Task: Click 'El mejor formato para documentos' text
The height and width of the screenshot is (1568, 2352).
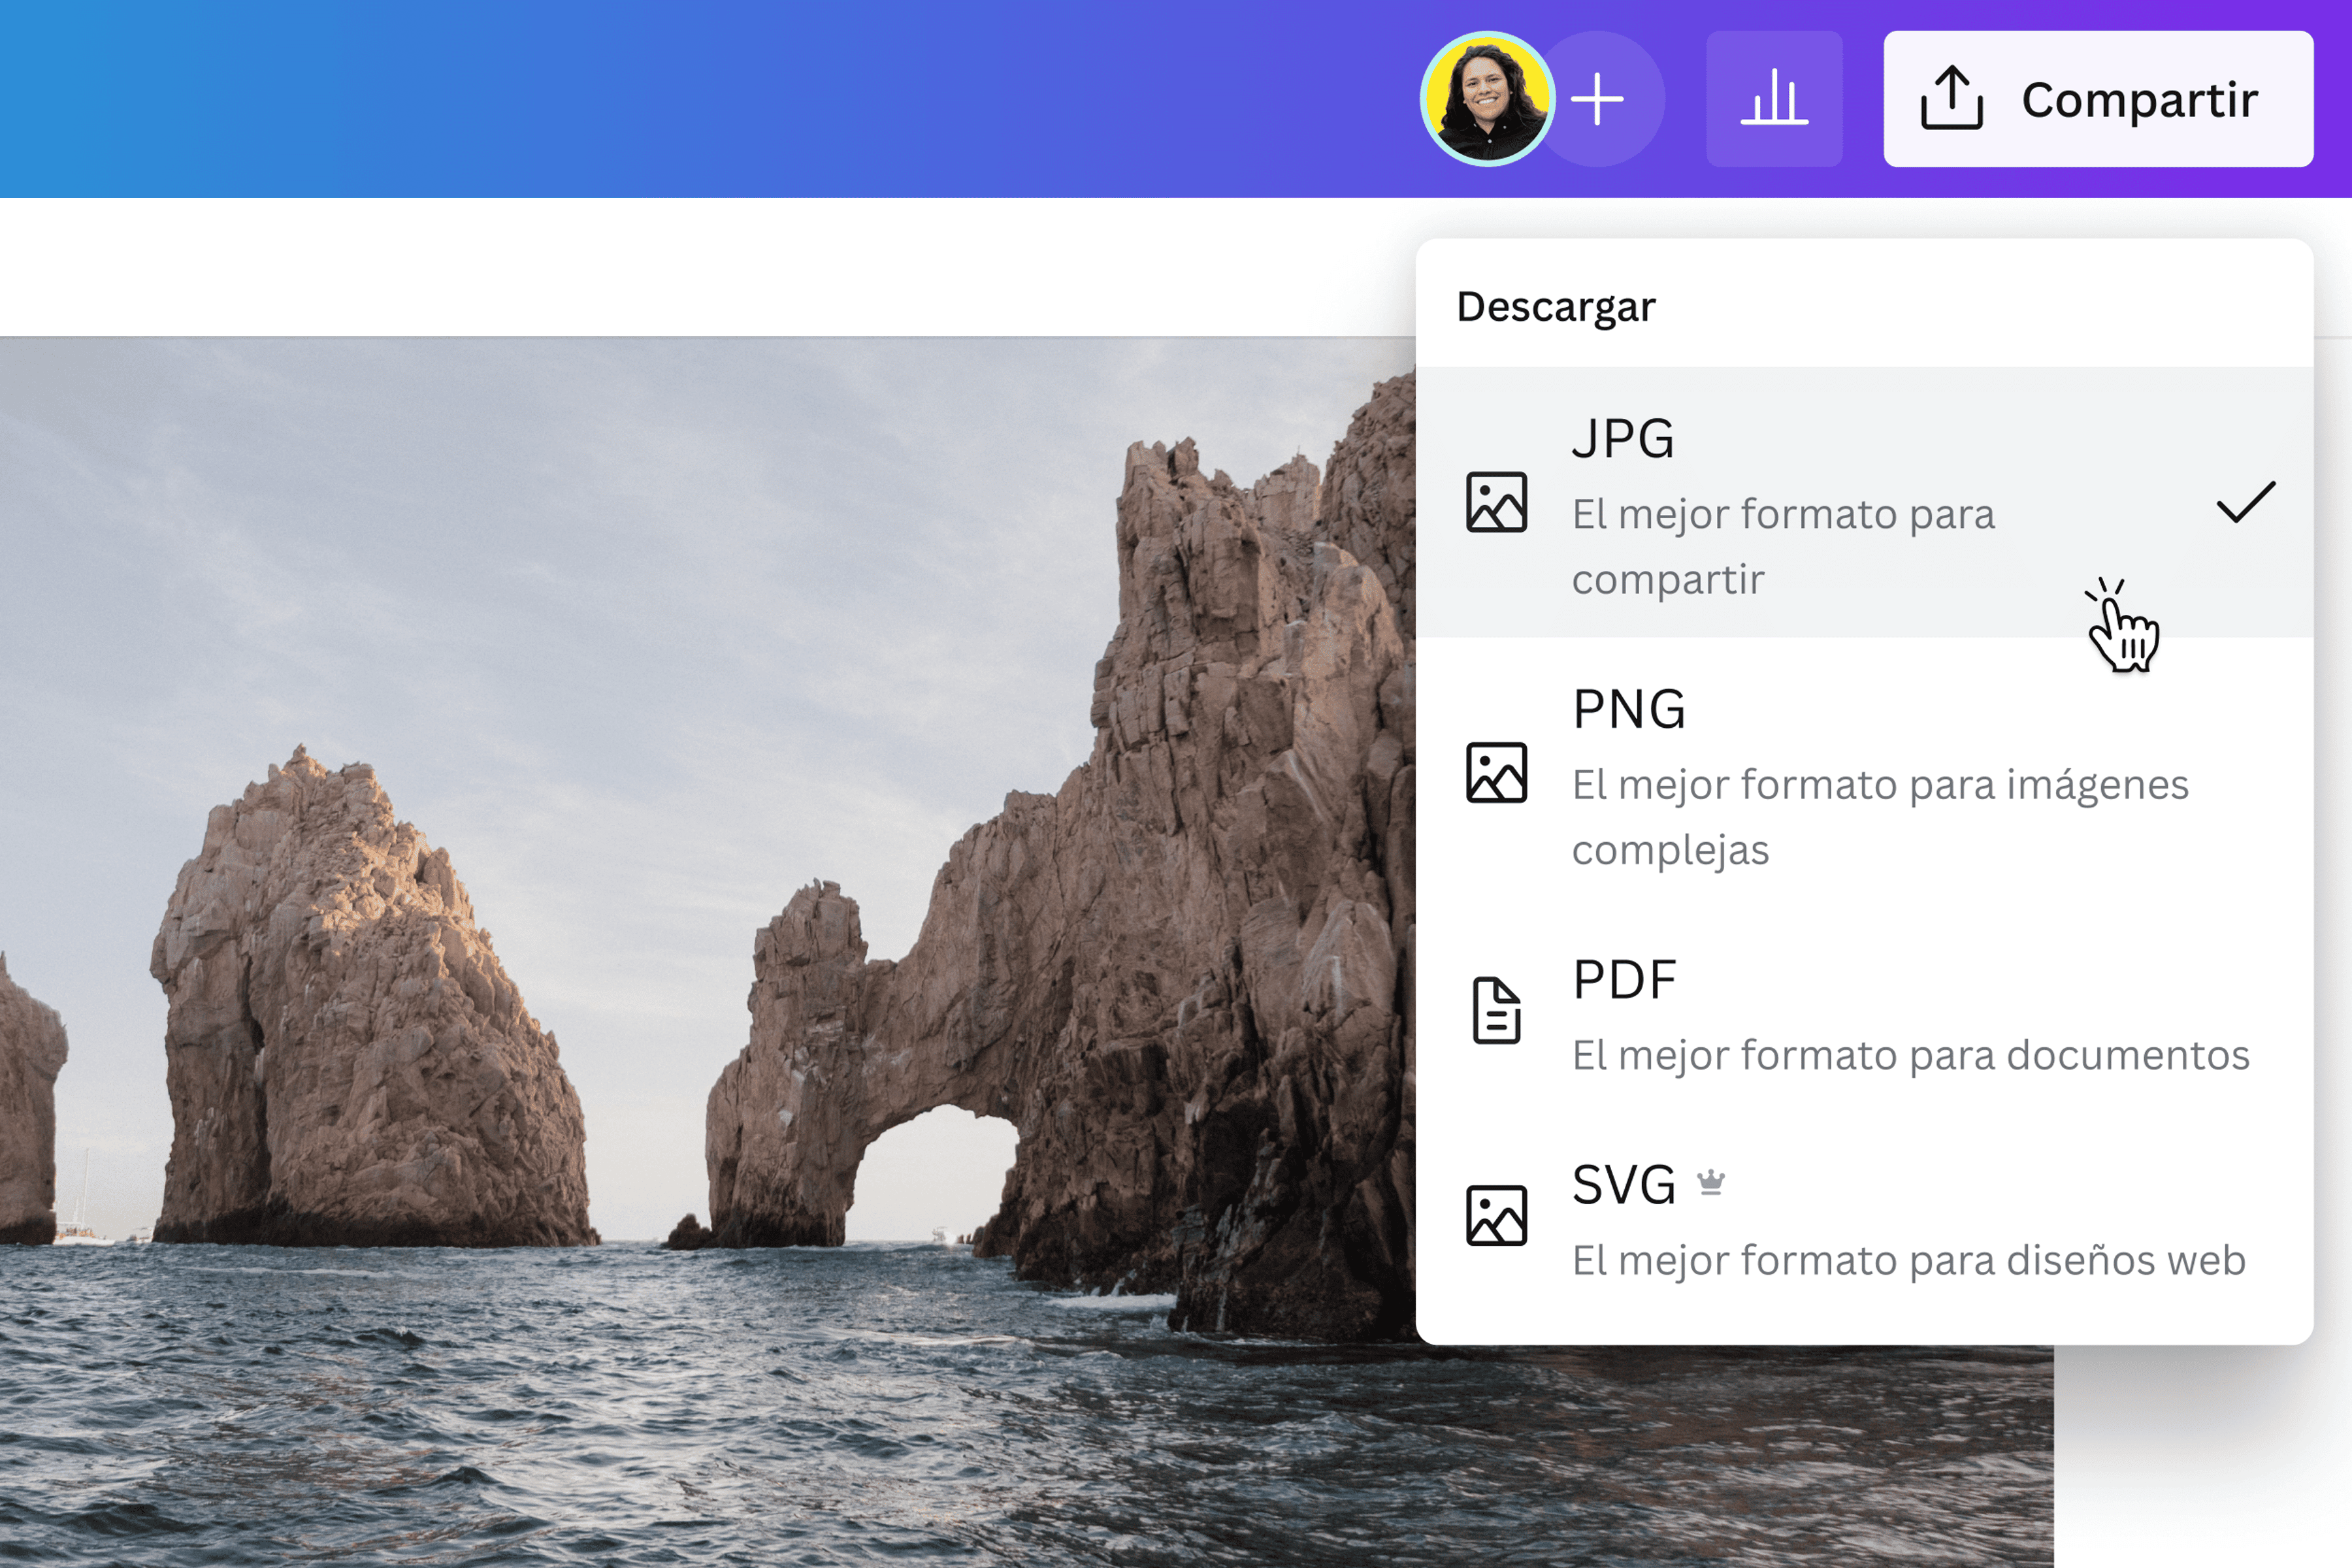Action: click(1910, 1055)
